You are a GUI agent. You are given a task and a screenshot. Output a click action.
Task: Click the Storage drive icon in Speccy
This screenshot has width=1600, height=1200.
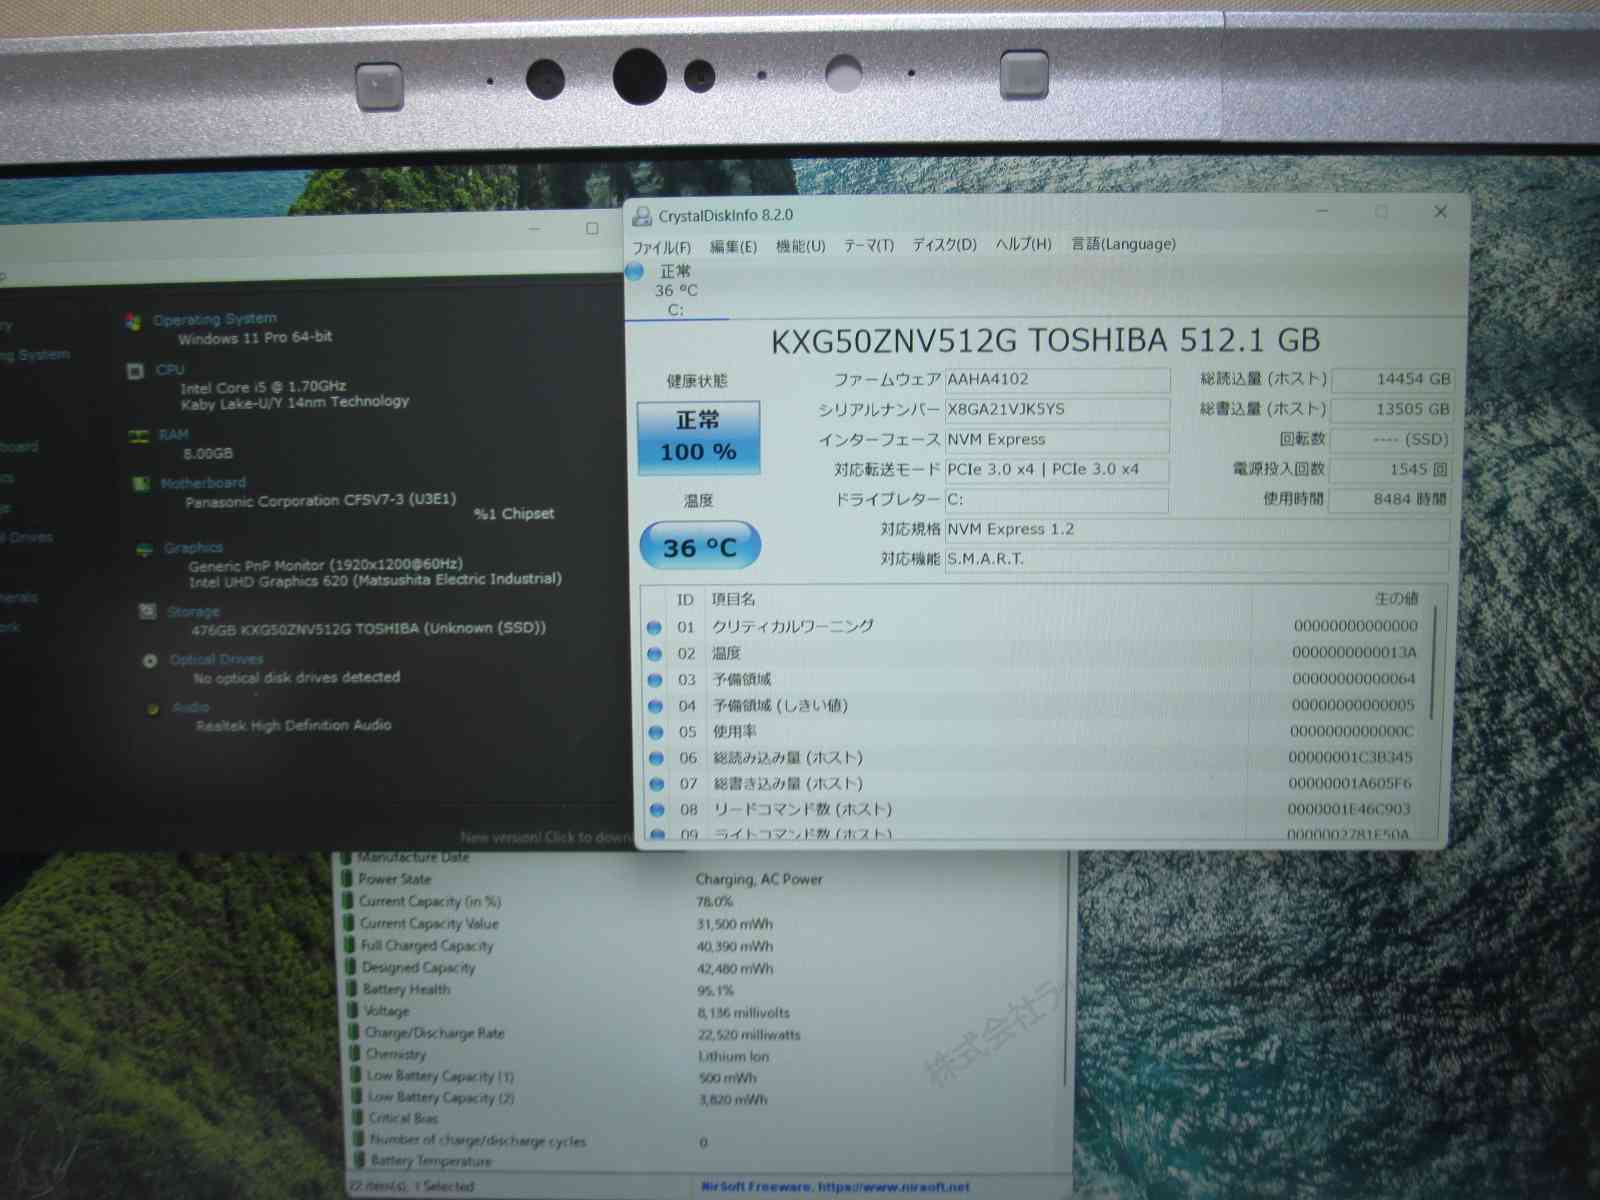click(147, 611)
